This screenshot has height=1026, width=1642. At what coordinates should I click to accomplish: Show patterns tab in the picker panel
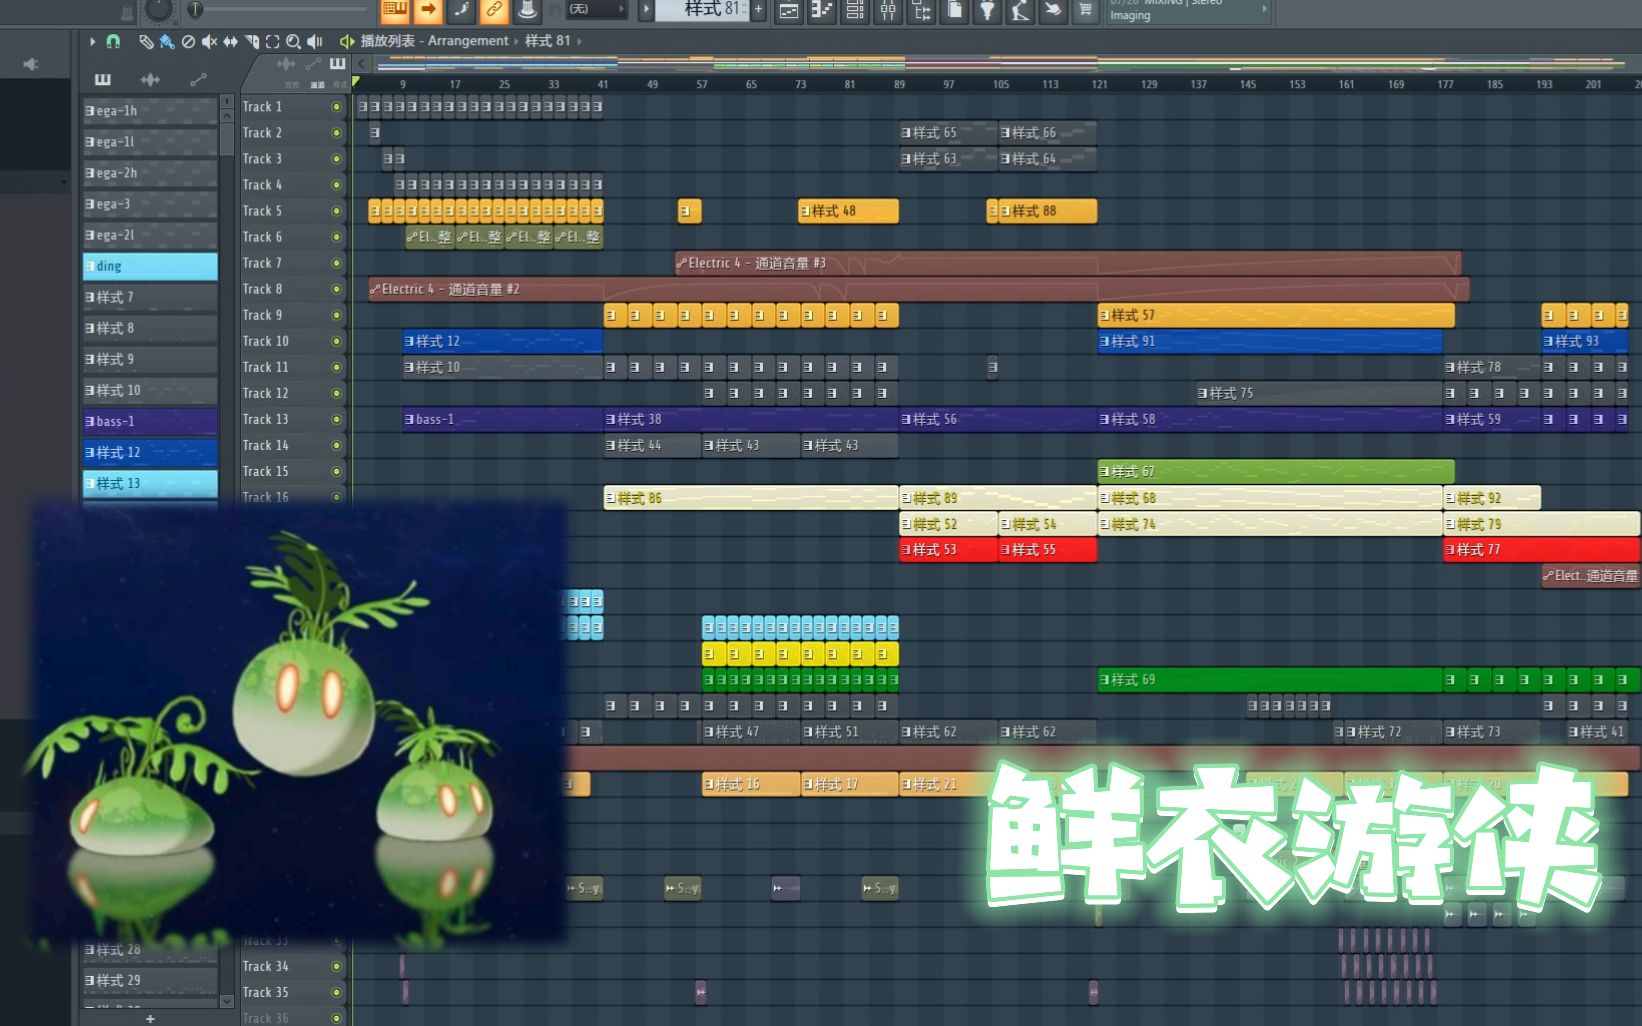point(102,79)
